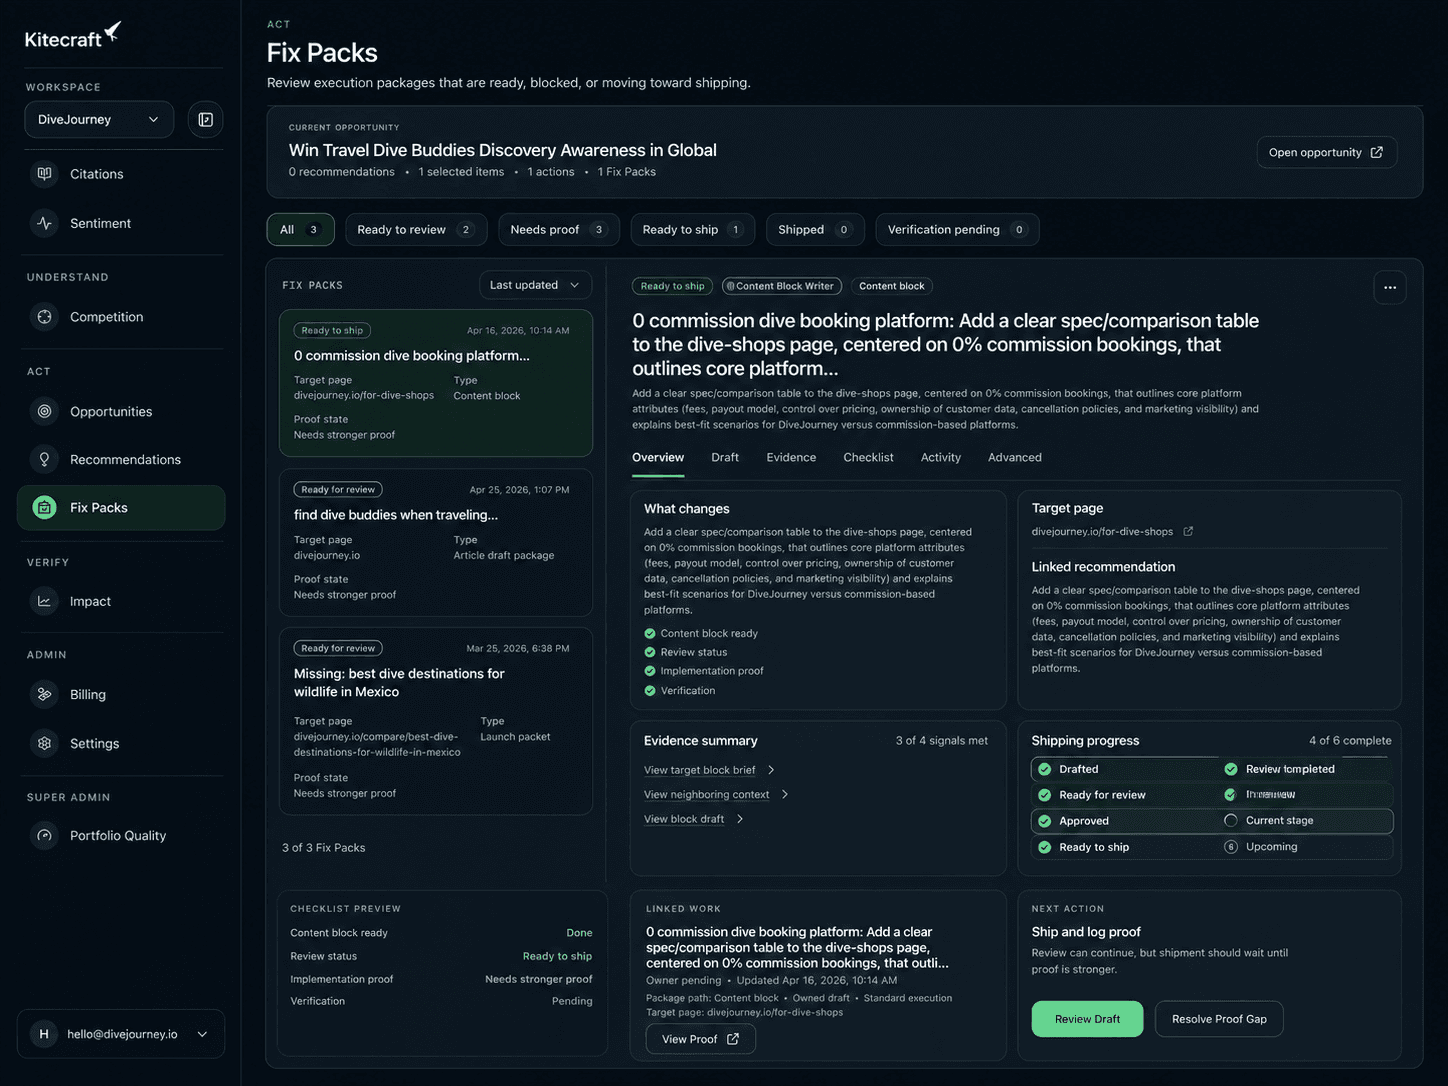Expand DiveJourney workspace dropdown
The width and height of the screenshot is (1448, 1086).
click(x=99, y=119)
